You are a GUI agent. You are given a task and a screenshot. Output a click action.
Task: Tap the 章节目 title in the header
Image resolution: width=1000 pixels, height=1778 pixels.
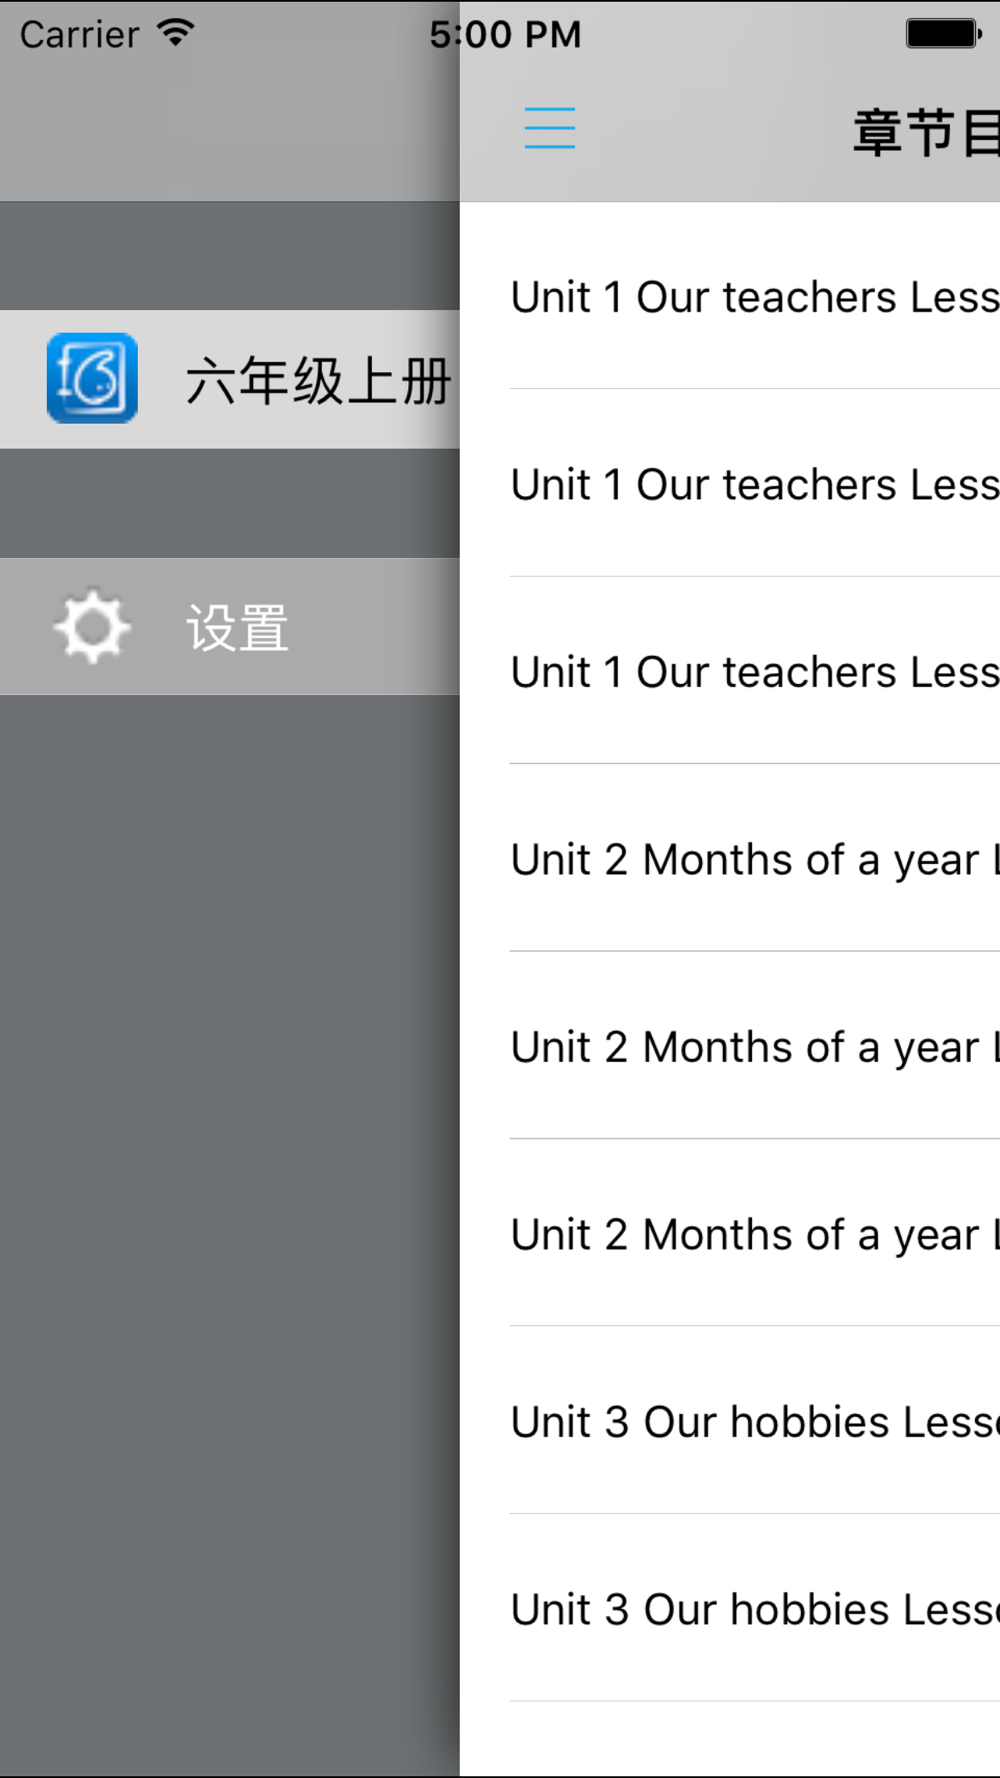[926, 132]
